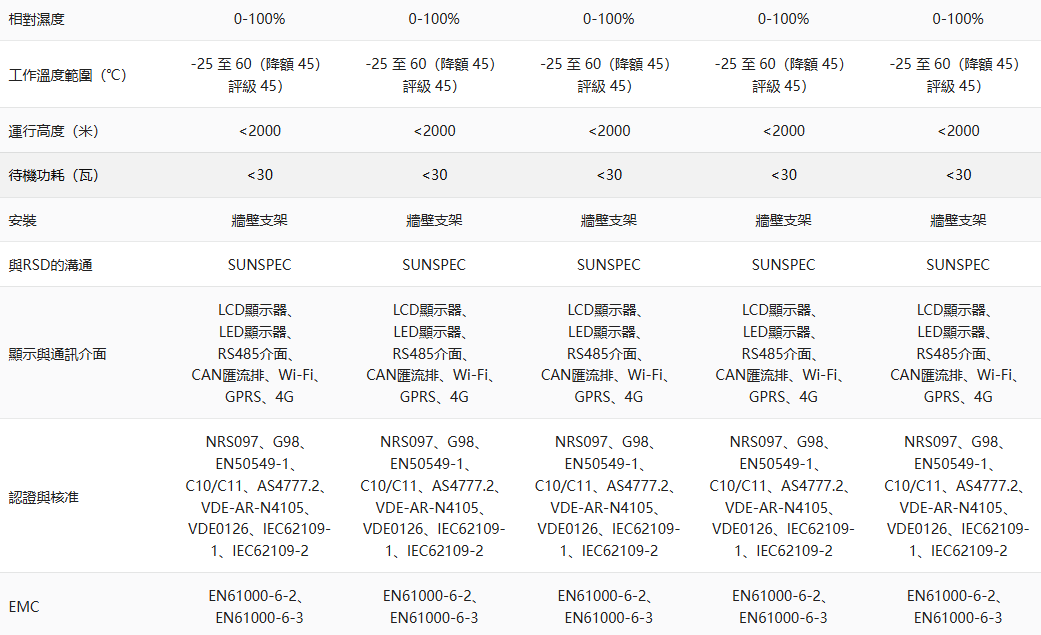Select the last column's 0-100% humidity value

click(x=958, y=19)
